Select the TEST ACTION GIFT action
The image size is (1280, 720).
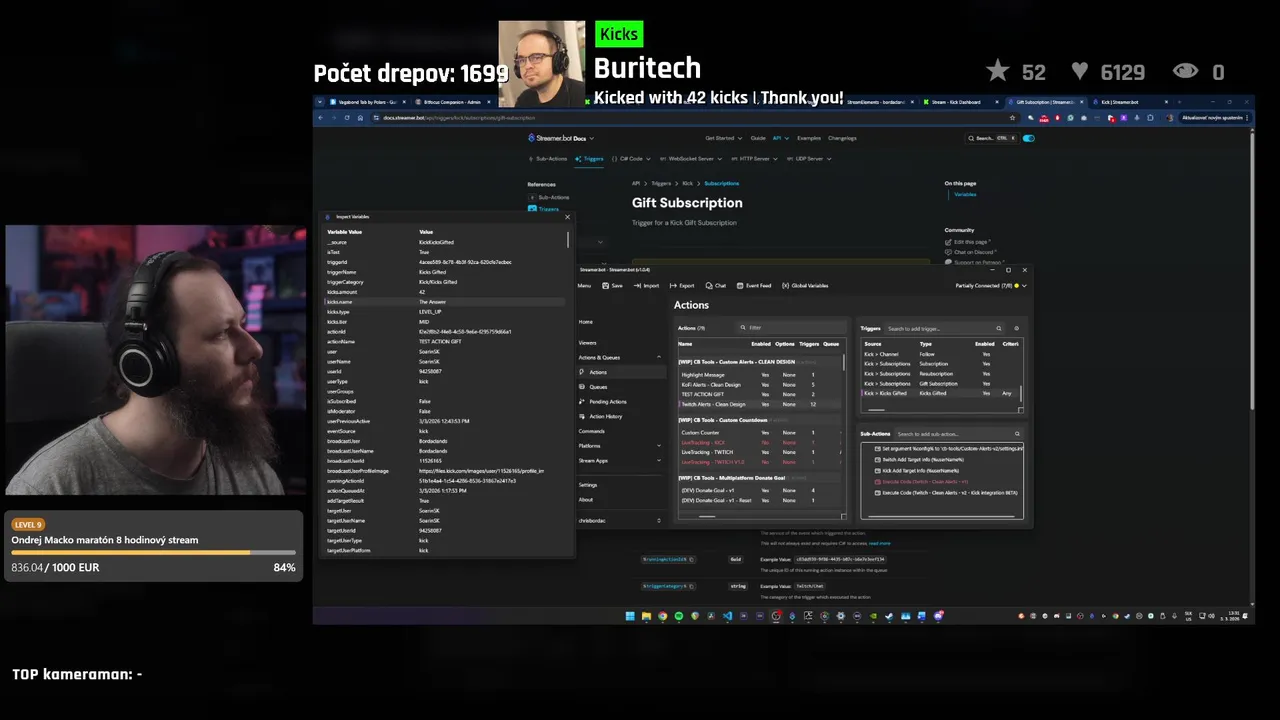coord(760,394)
